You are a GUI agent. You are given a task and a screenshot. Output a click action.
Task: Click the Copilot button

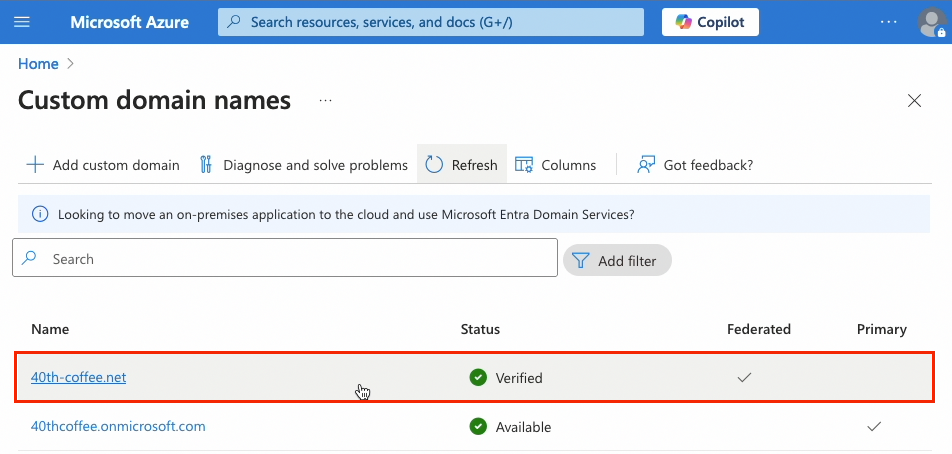pyautogui.click(x=710, y=22)
